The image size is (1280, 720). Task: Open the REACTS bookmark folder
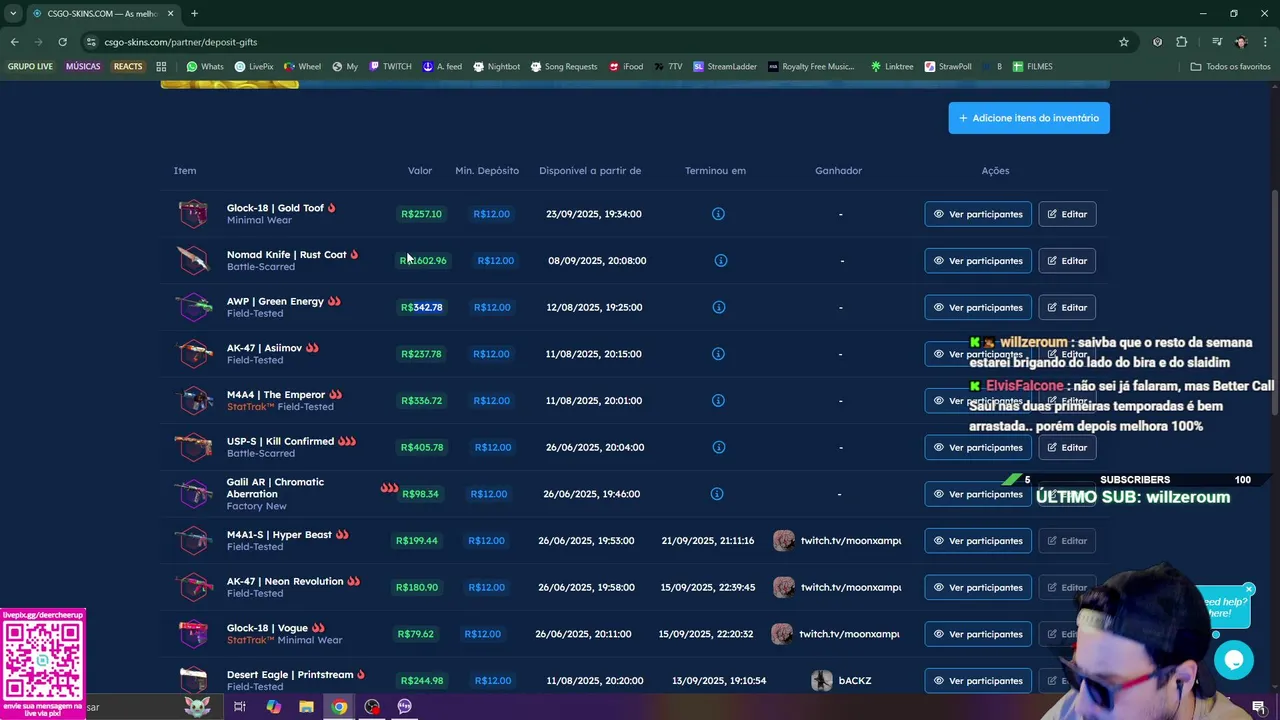(x=128, y=67)
